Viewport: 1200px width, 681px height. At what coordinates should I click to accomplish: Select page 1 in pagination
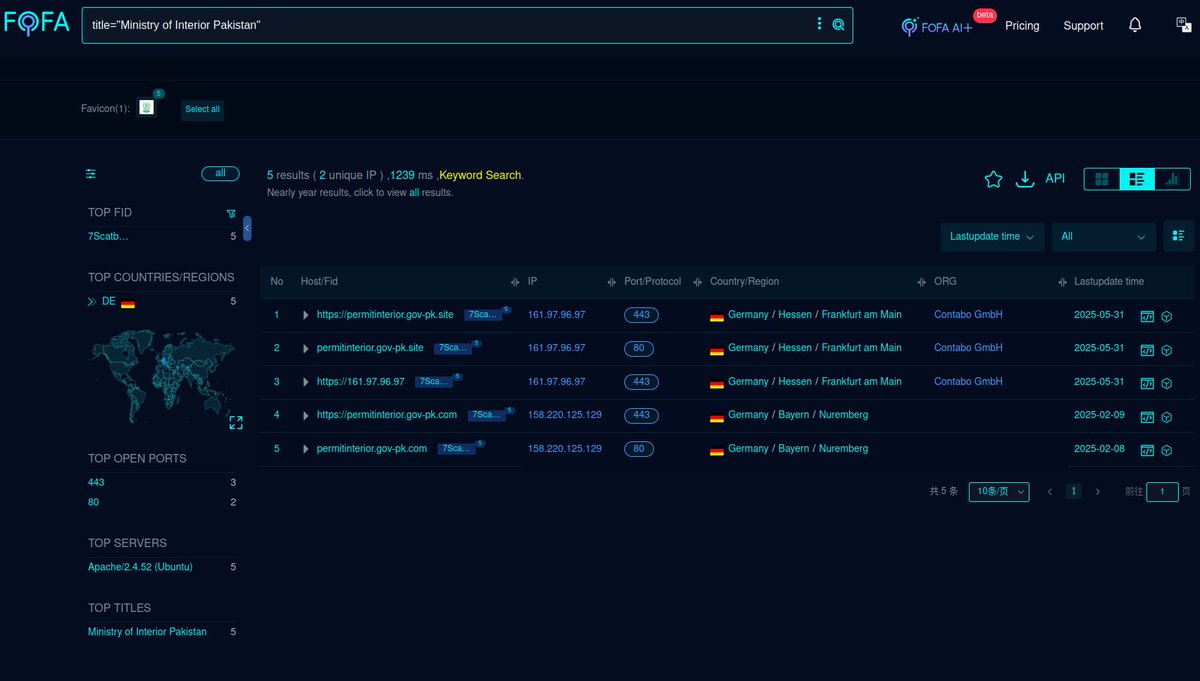coord(1074,492)
